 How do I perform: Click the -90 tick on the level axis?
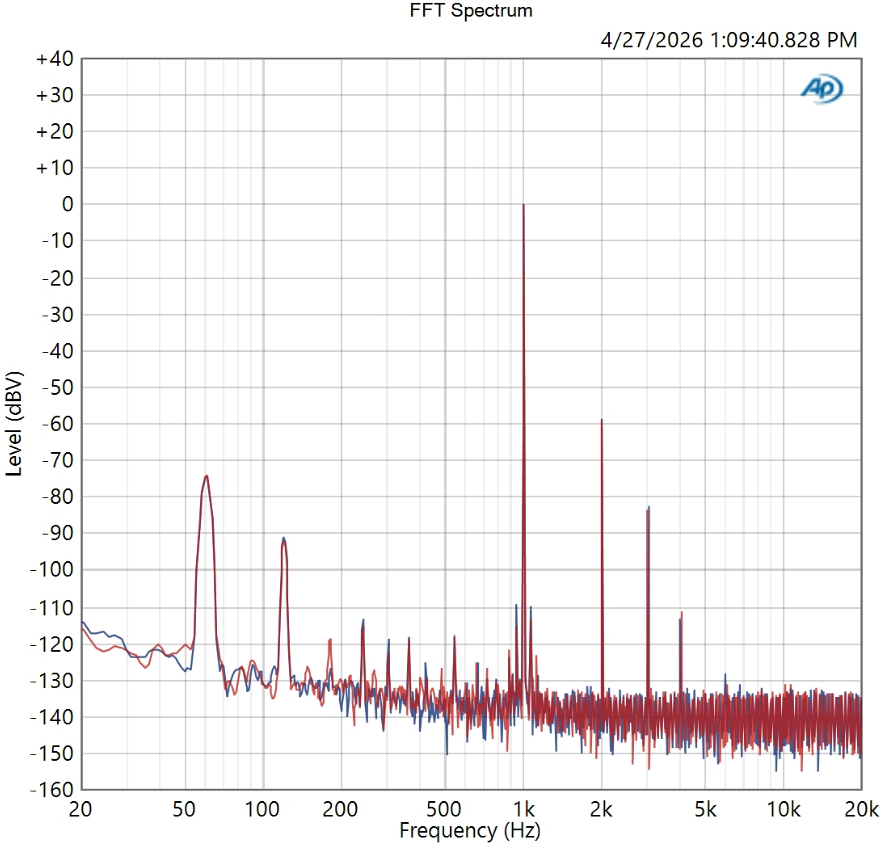58,533
